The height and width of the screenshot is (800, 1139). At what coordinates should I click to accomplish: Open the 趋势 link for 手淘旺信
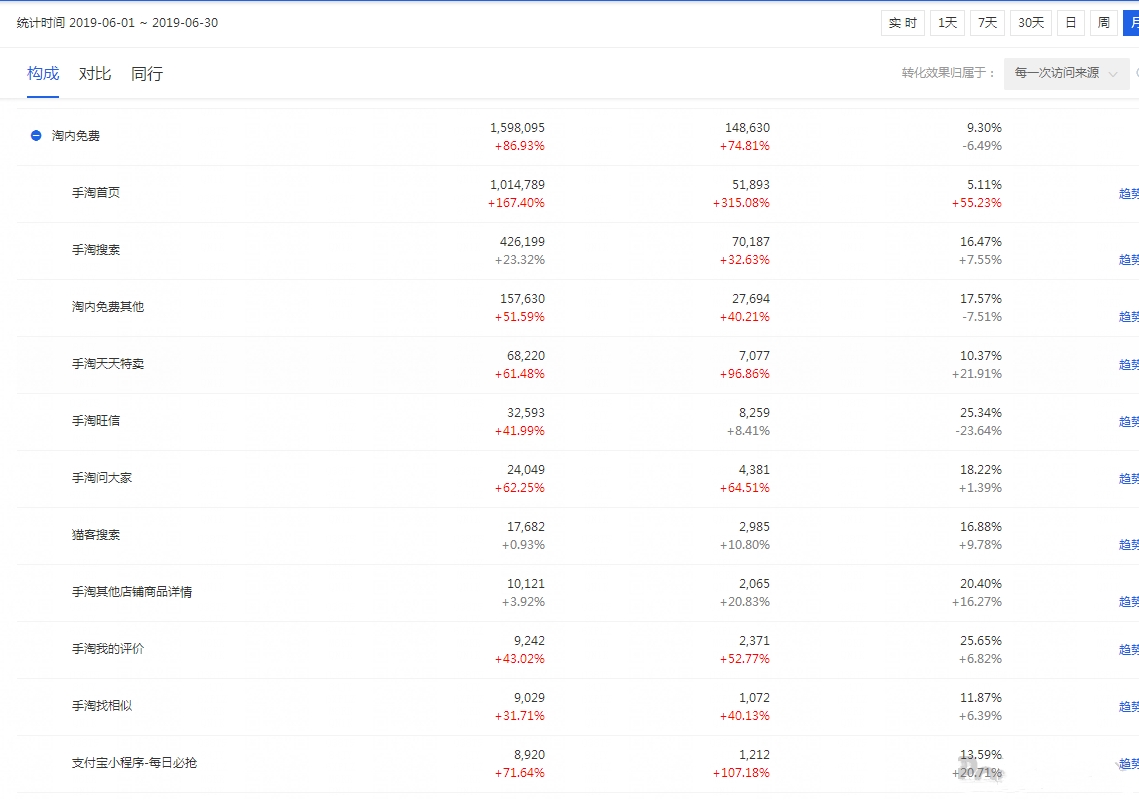coord(1128,422)
